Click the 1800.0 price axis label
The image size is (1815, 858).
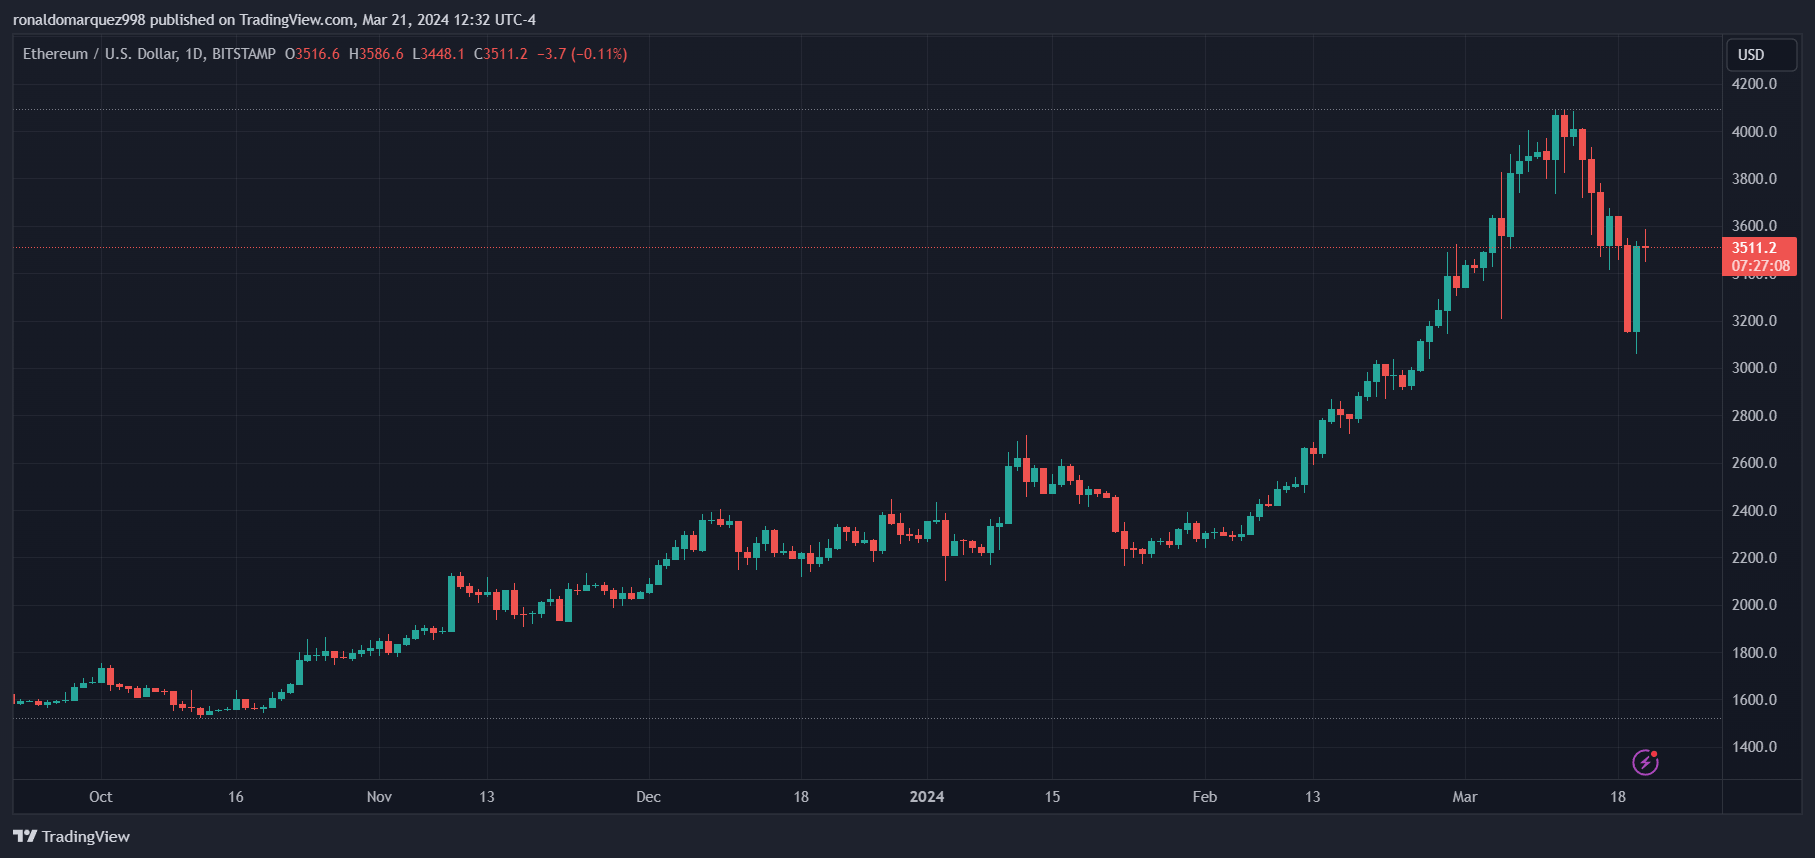point(1755,653)
